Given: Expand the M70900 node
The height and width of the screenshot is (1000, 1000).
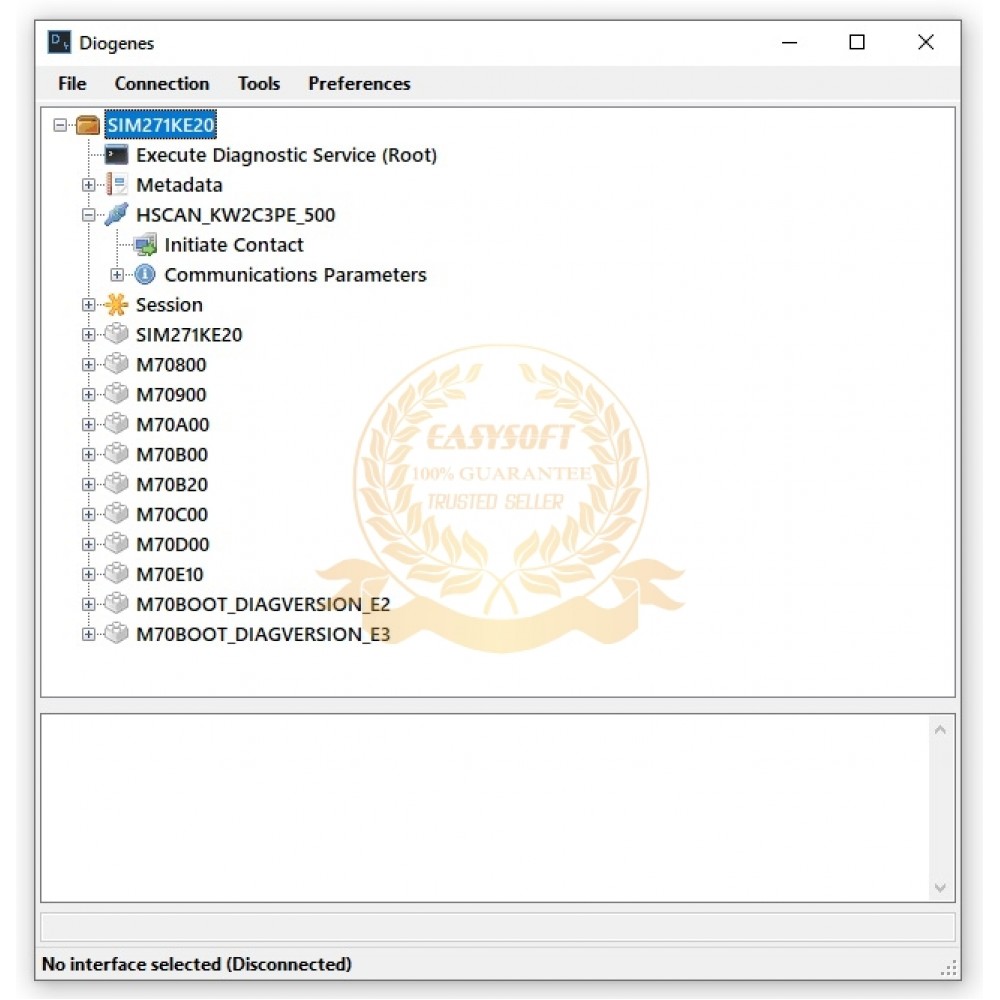Looking at the screenshot, I should pos(89,395).
